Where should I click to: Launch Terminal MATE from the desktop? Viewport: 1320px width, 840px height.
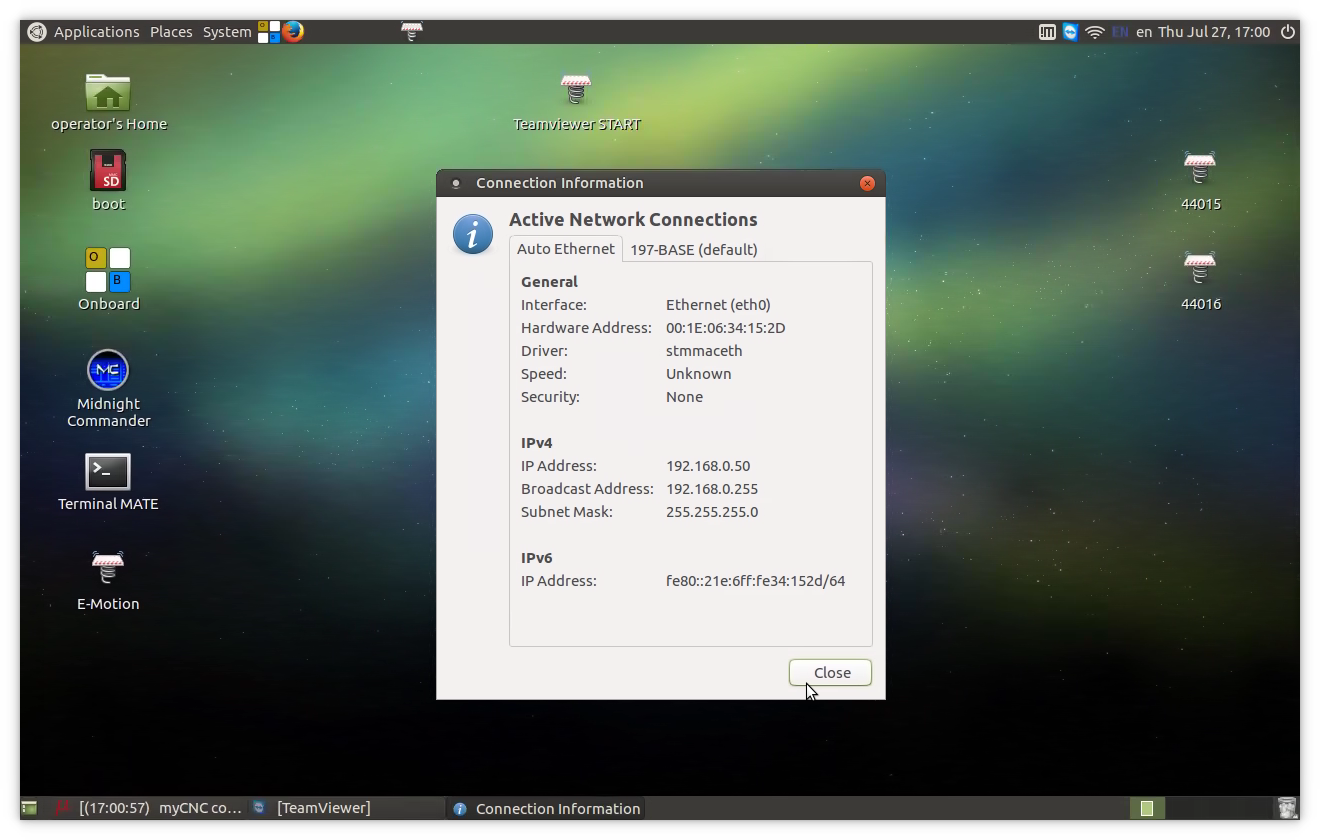point(108,472)
